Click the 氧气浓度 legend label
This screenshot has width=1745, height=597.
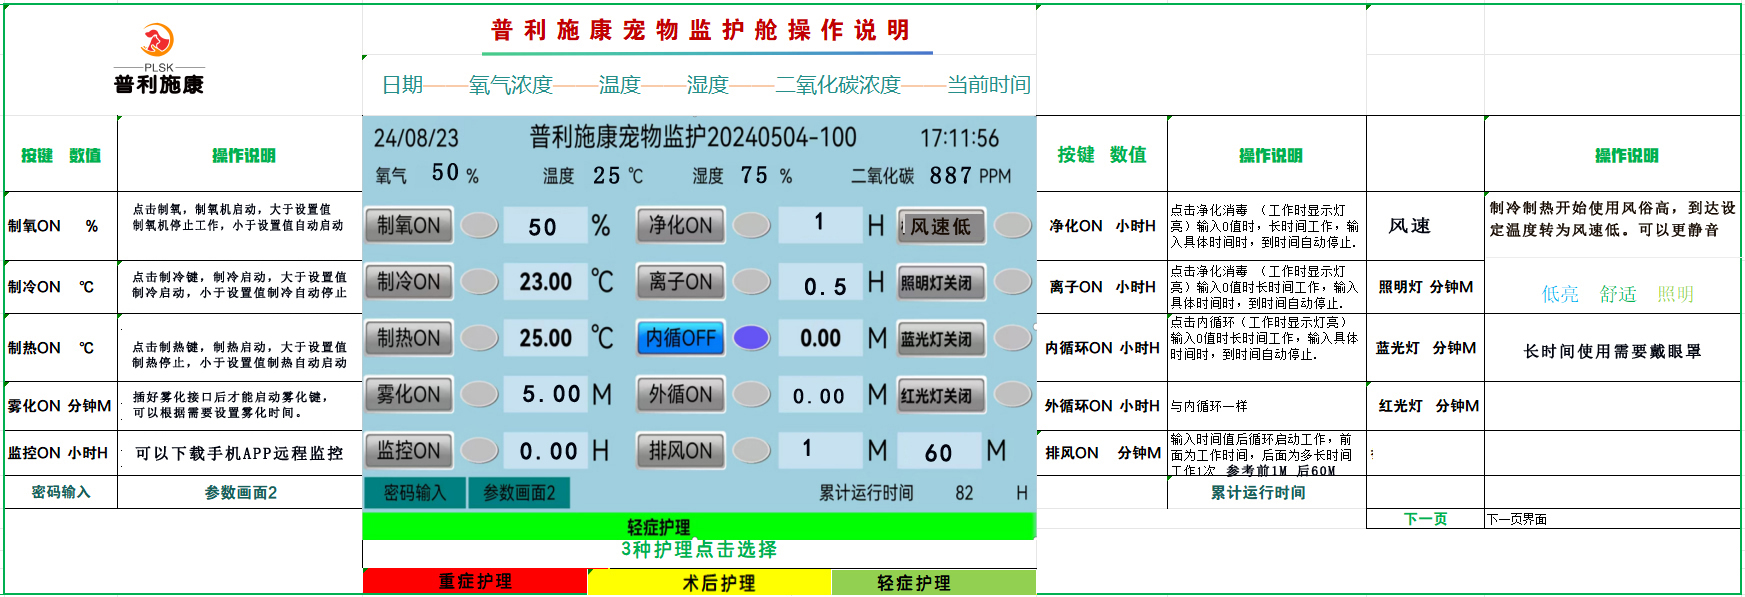[x=511, y=85]
